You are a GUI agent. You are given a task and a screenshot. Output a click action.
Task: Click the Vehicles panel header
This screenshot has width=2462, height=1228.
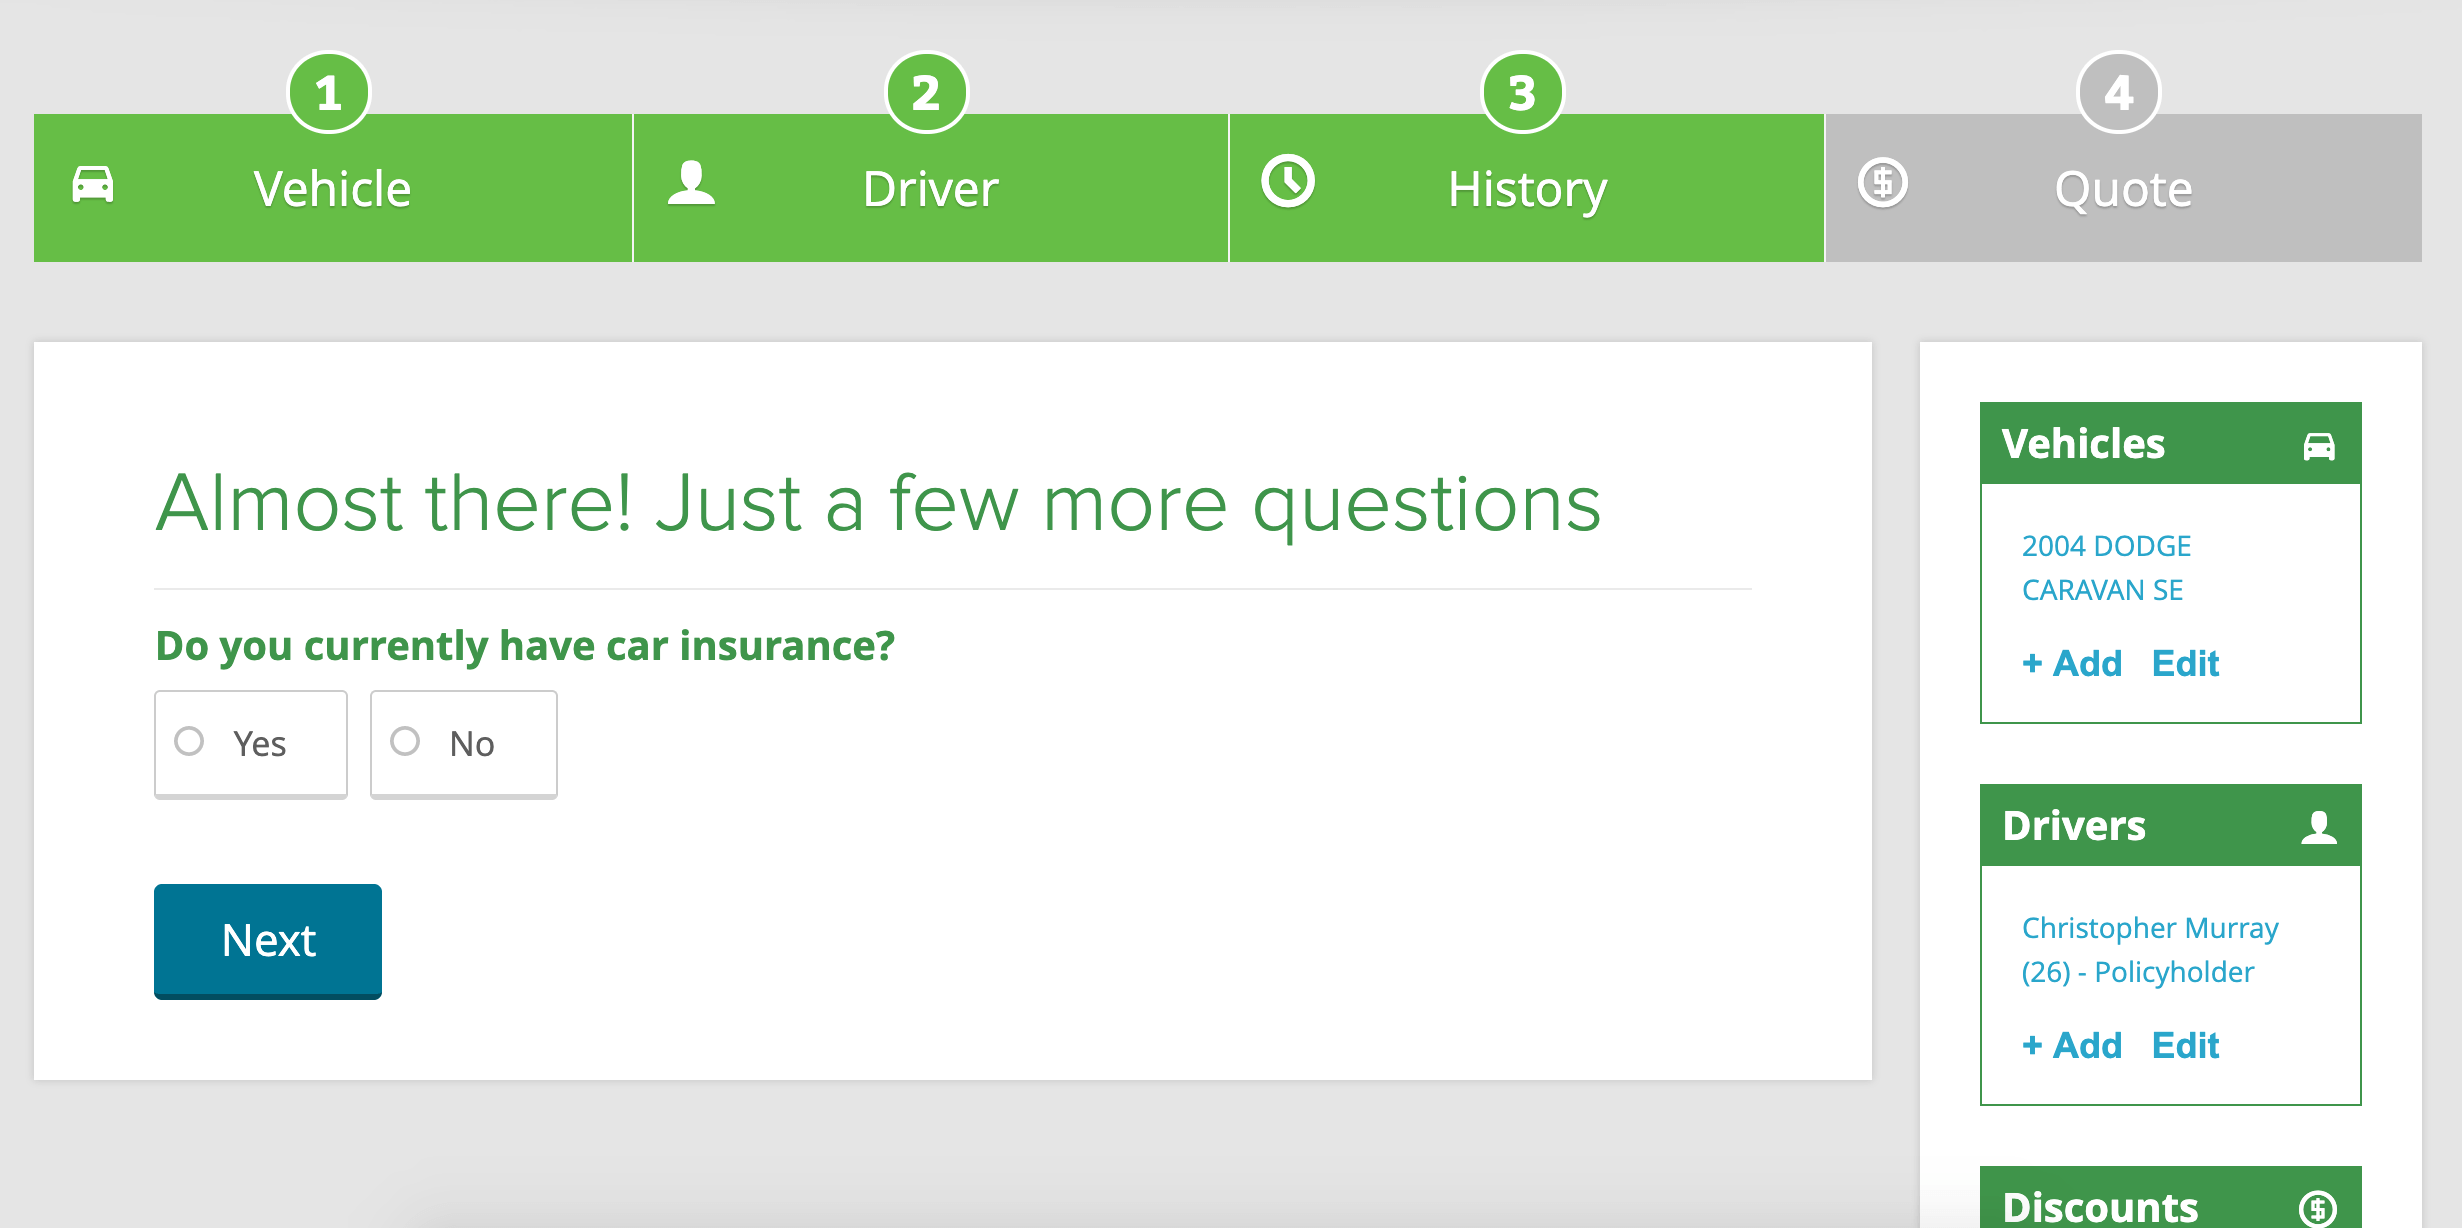click(2171, 444)
